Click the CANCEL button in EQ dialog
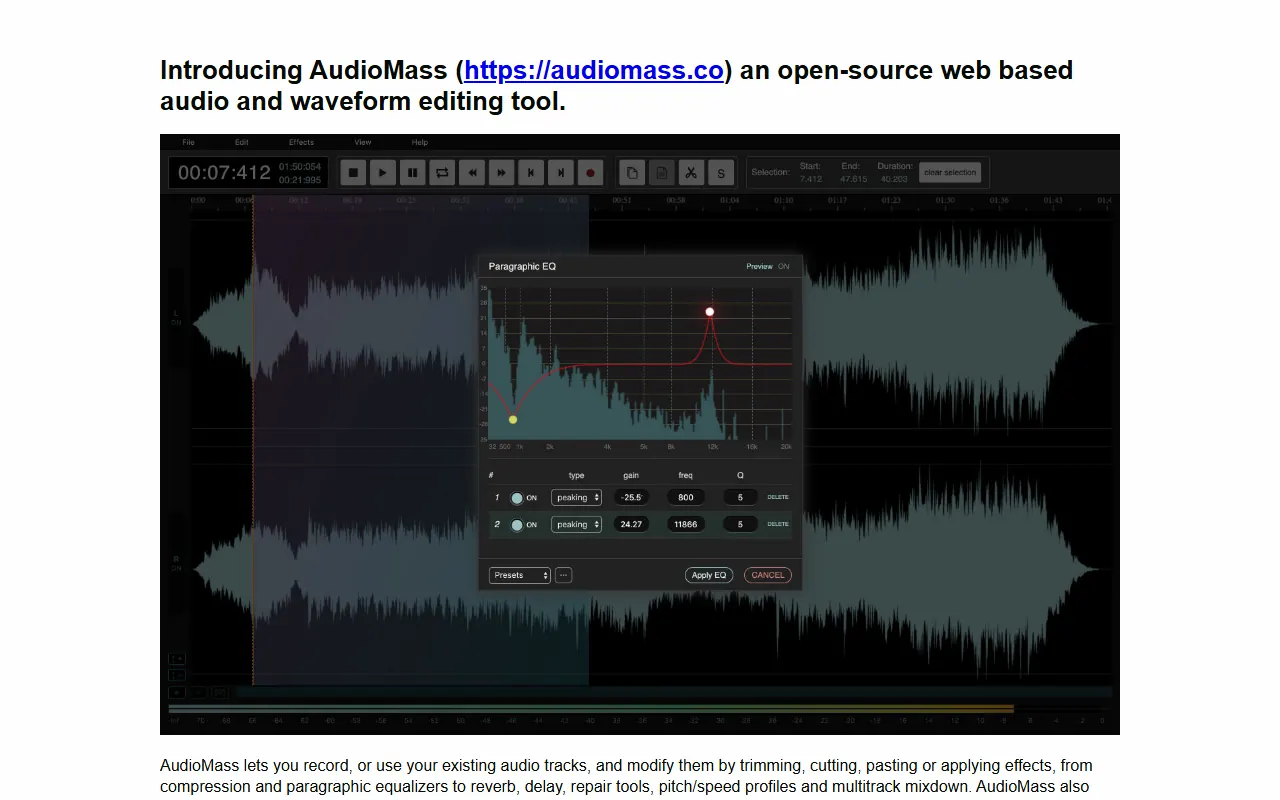1280x800 pixels. pos(768,575)
